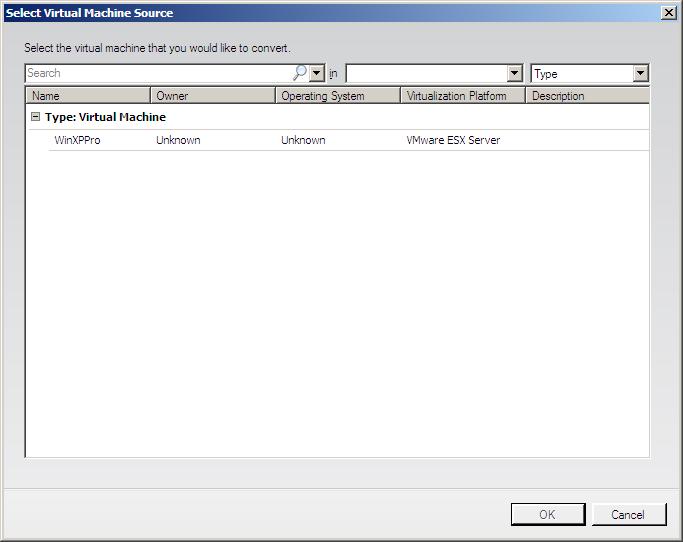Close the Select Virtual Machine Source dialog
The image size is (683, 542).
pos(668,12)
